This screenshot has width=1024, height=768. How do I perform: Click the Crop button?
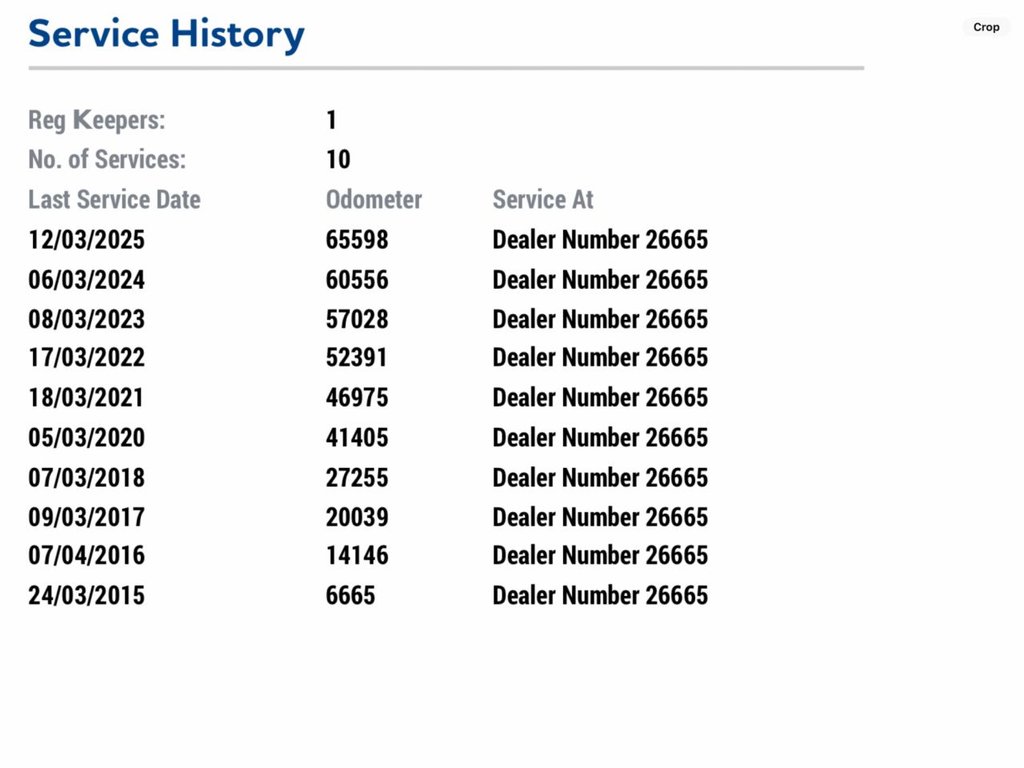pos(986,27)
